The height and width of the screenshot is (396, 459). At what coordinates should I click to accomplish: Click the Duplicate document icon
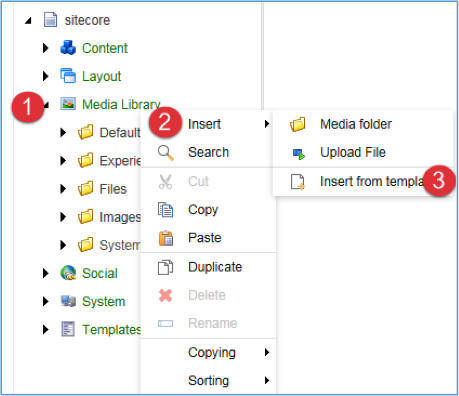click(x=165, y=267)
